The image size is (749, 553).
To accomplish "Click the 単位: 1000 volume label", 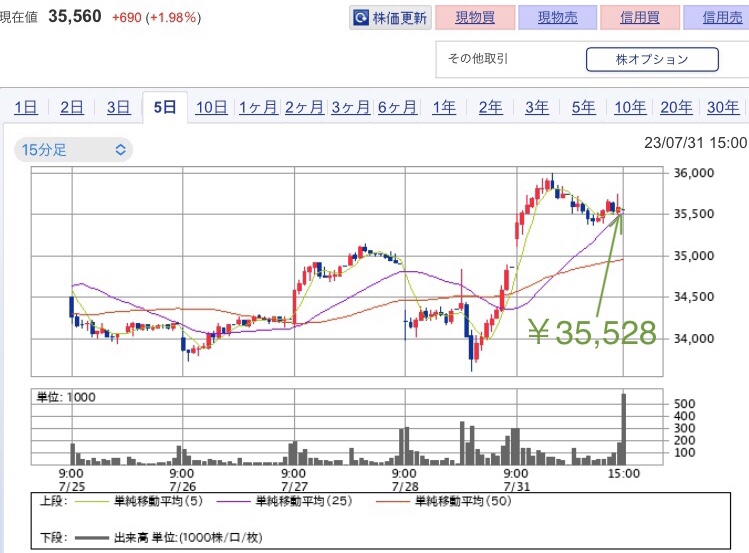I will click(66, 397).
